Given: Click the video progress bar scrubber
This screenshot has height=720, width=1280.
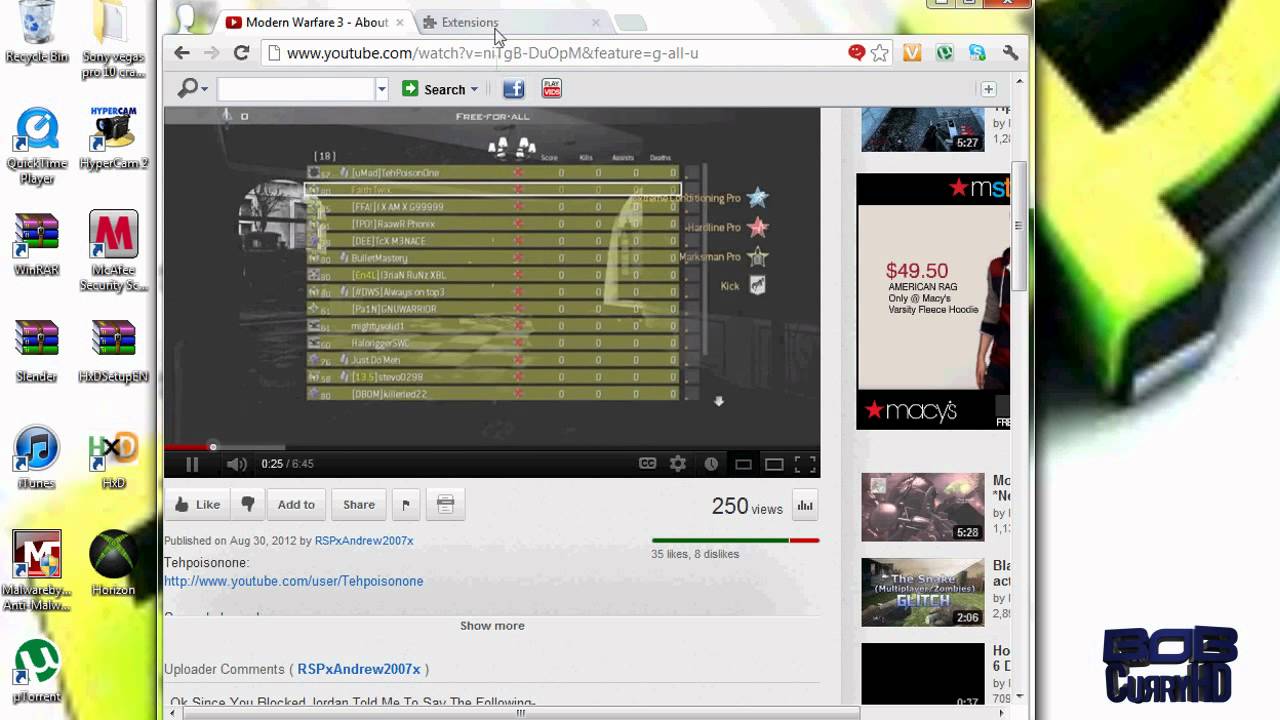Looking at the screenshot, I should [x=212, y=447].
